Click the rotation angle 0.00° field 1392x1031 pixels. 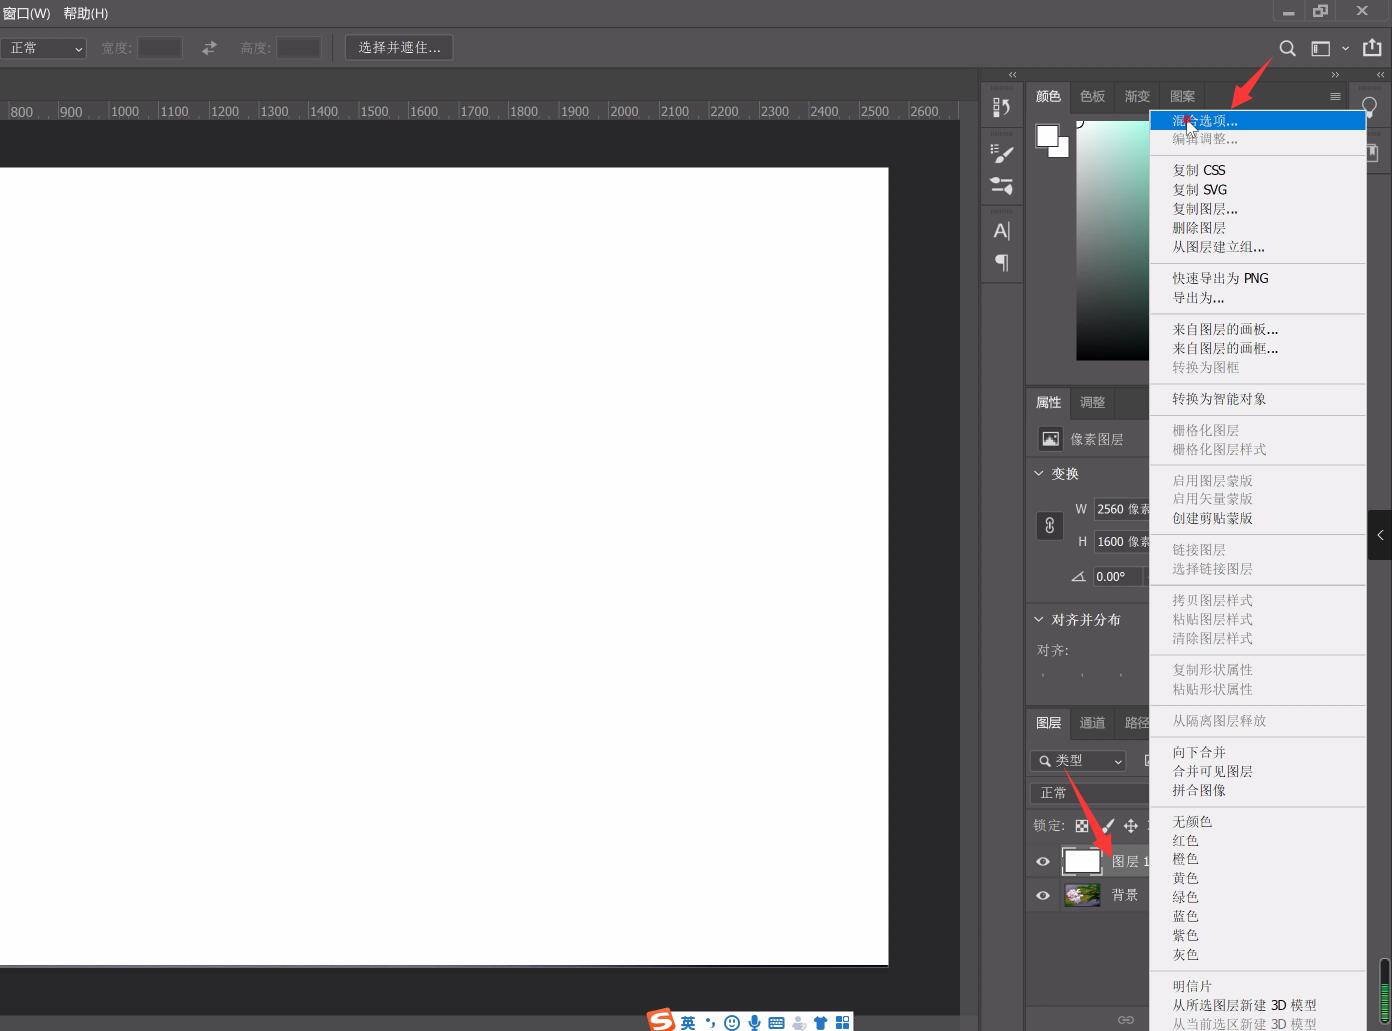(x=1118, y=577)
